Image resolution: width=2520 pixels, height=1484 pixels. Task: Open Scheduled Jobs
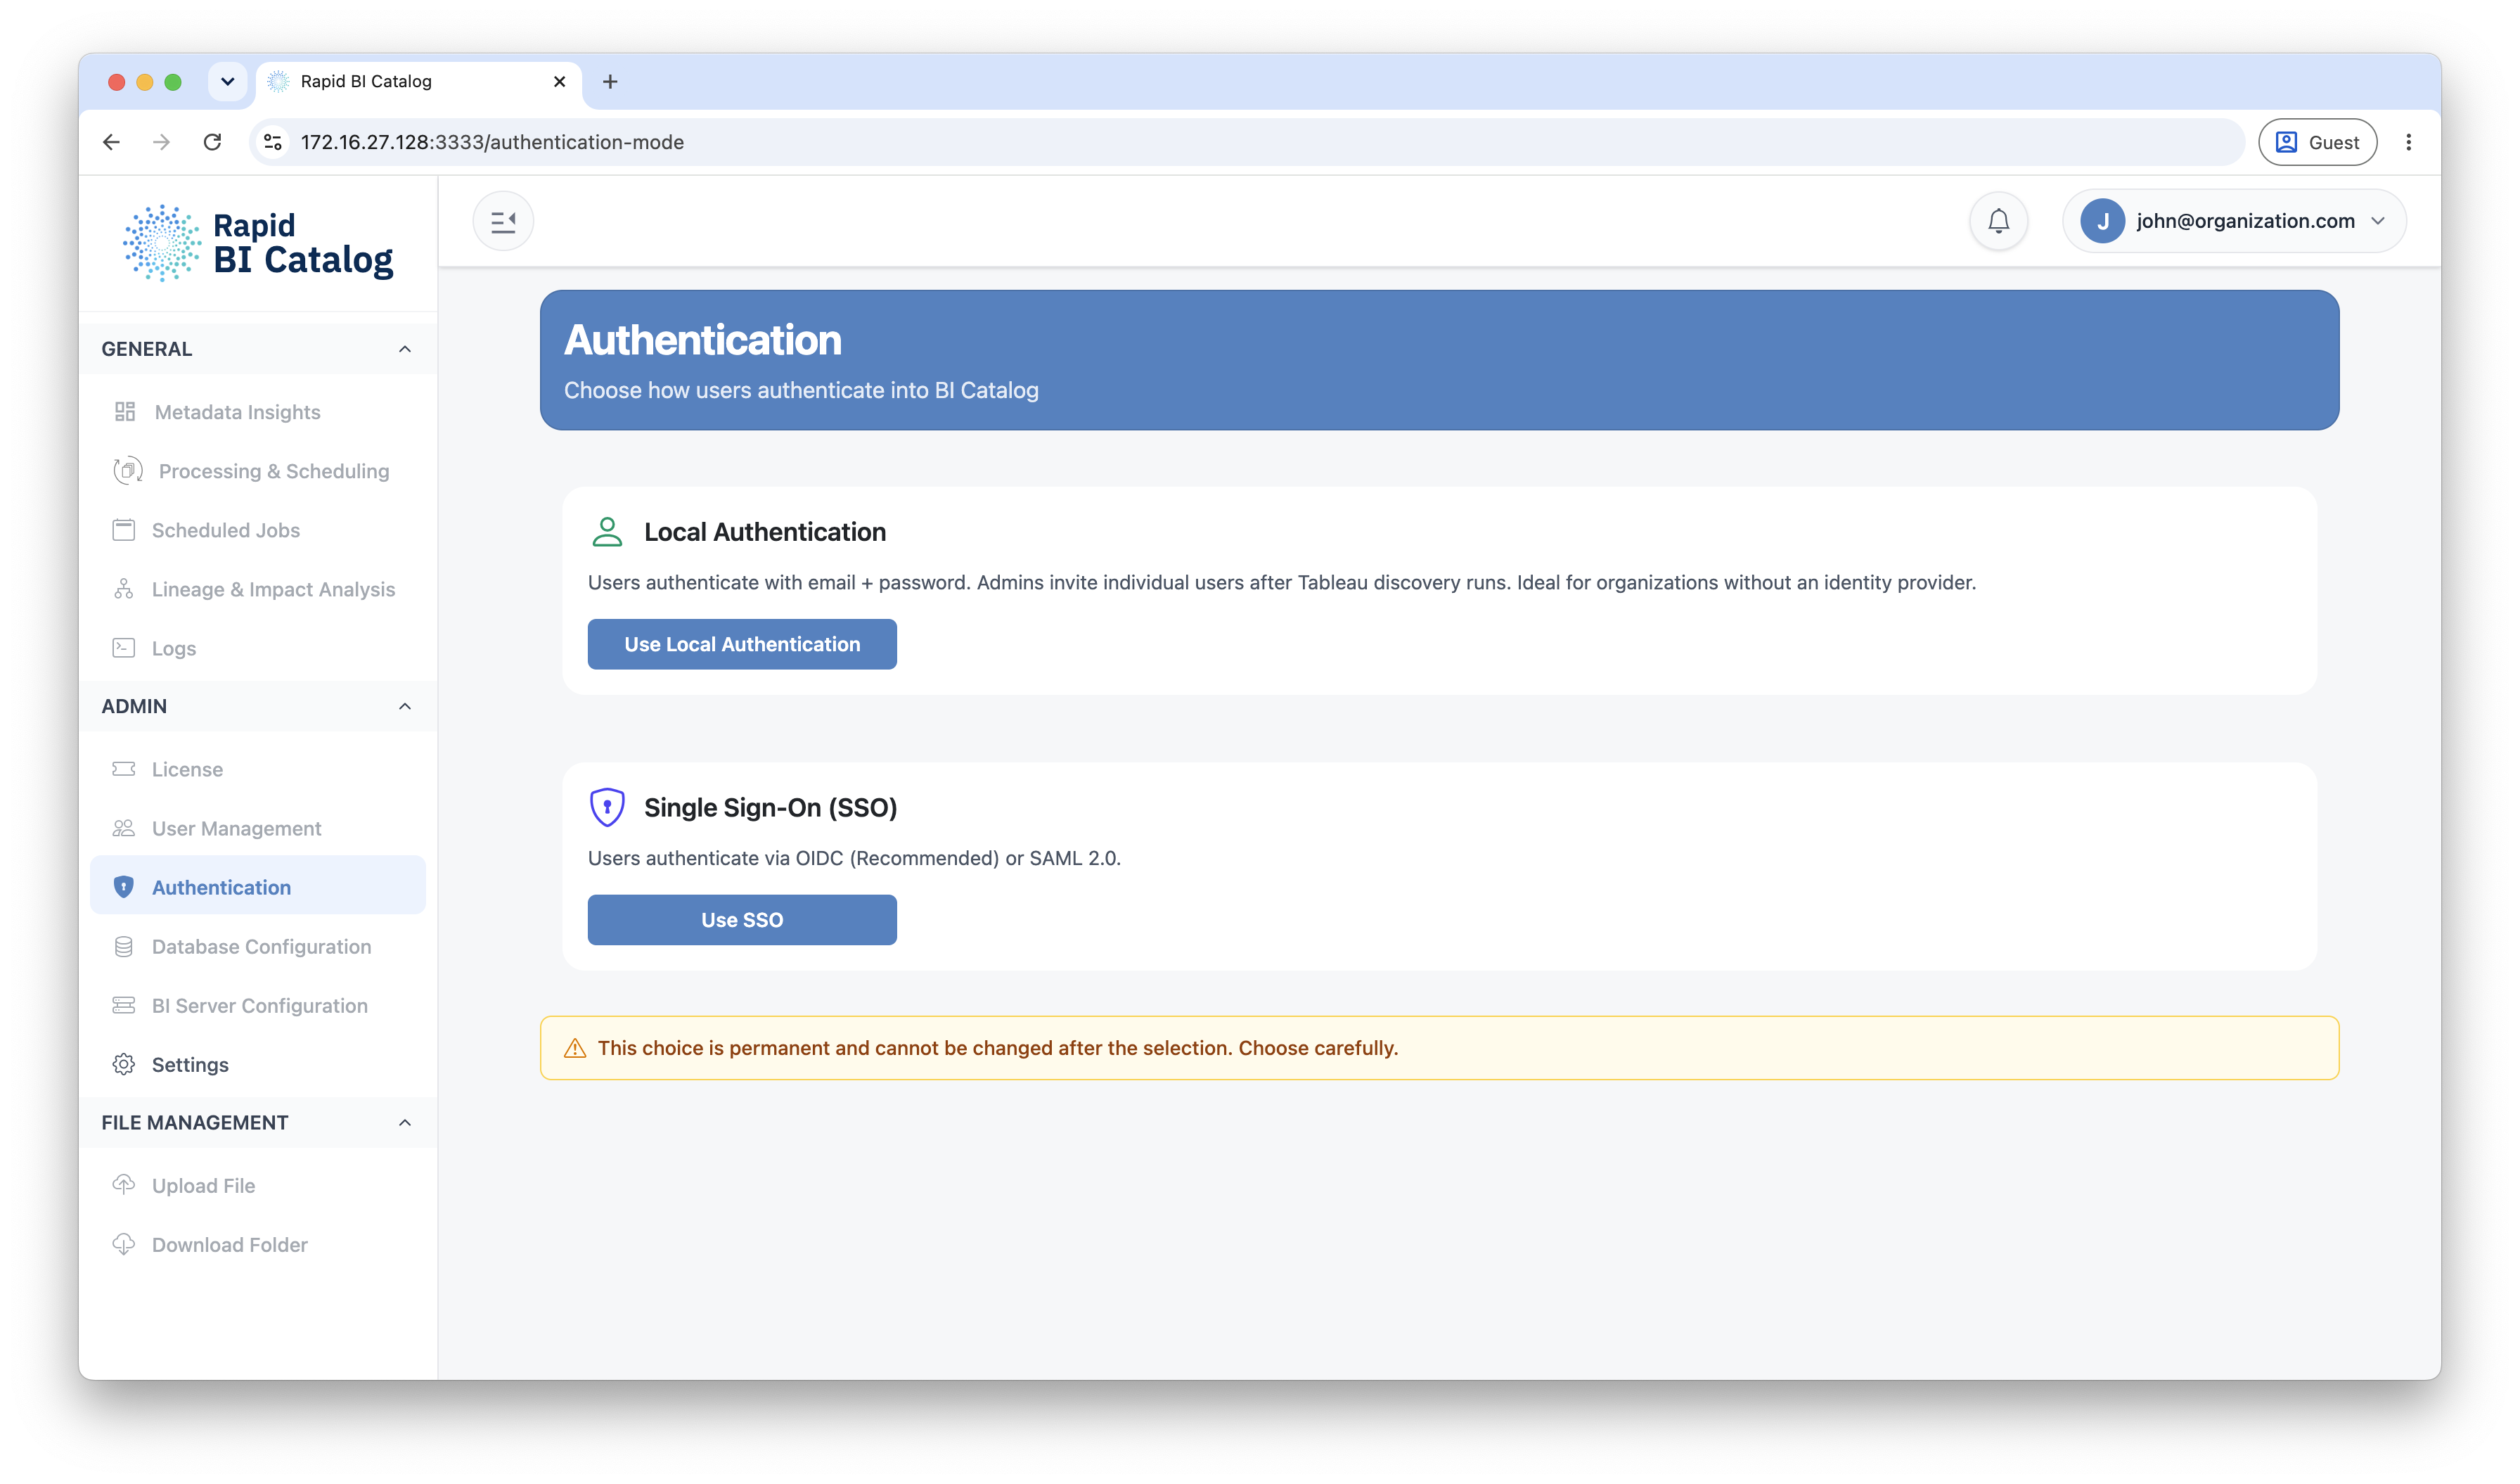(x=258, y=530)
